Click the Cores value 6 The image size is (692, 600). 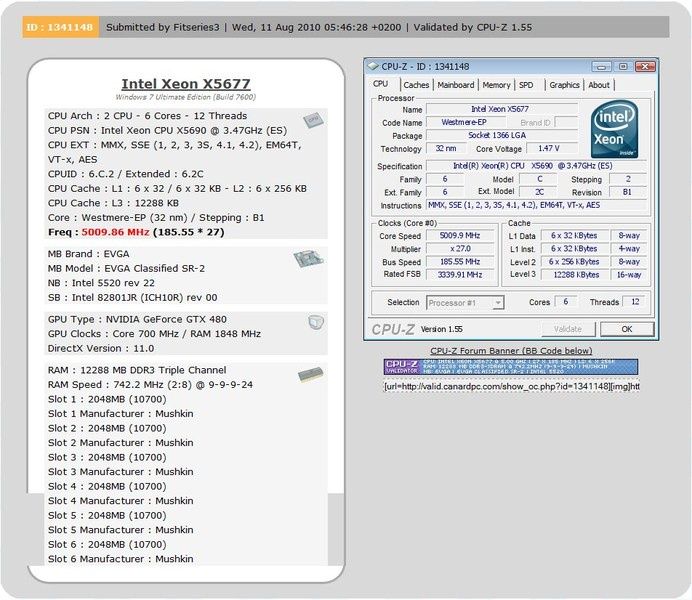point(566,302)
